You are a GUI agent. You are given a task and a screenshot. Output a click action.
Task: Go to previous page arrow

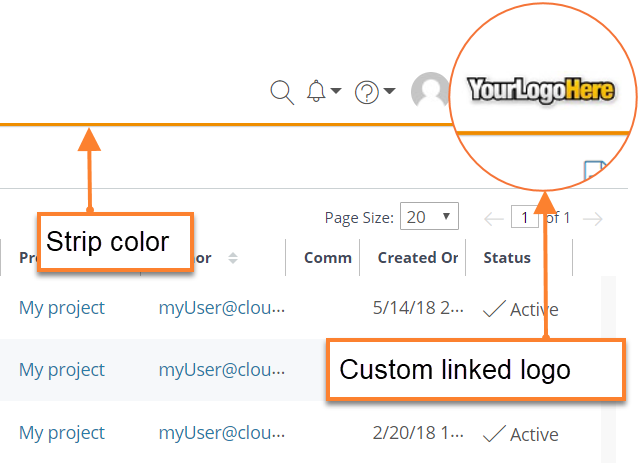pyautogui.click(x=494, y=219)
